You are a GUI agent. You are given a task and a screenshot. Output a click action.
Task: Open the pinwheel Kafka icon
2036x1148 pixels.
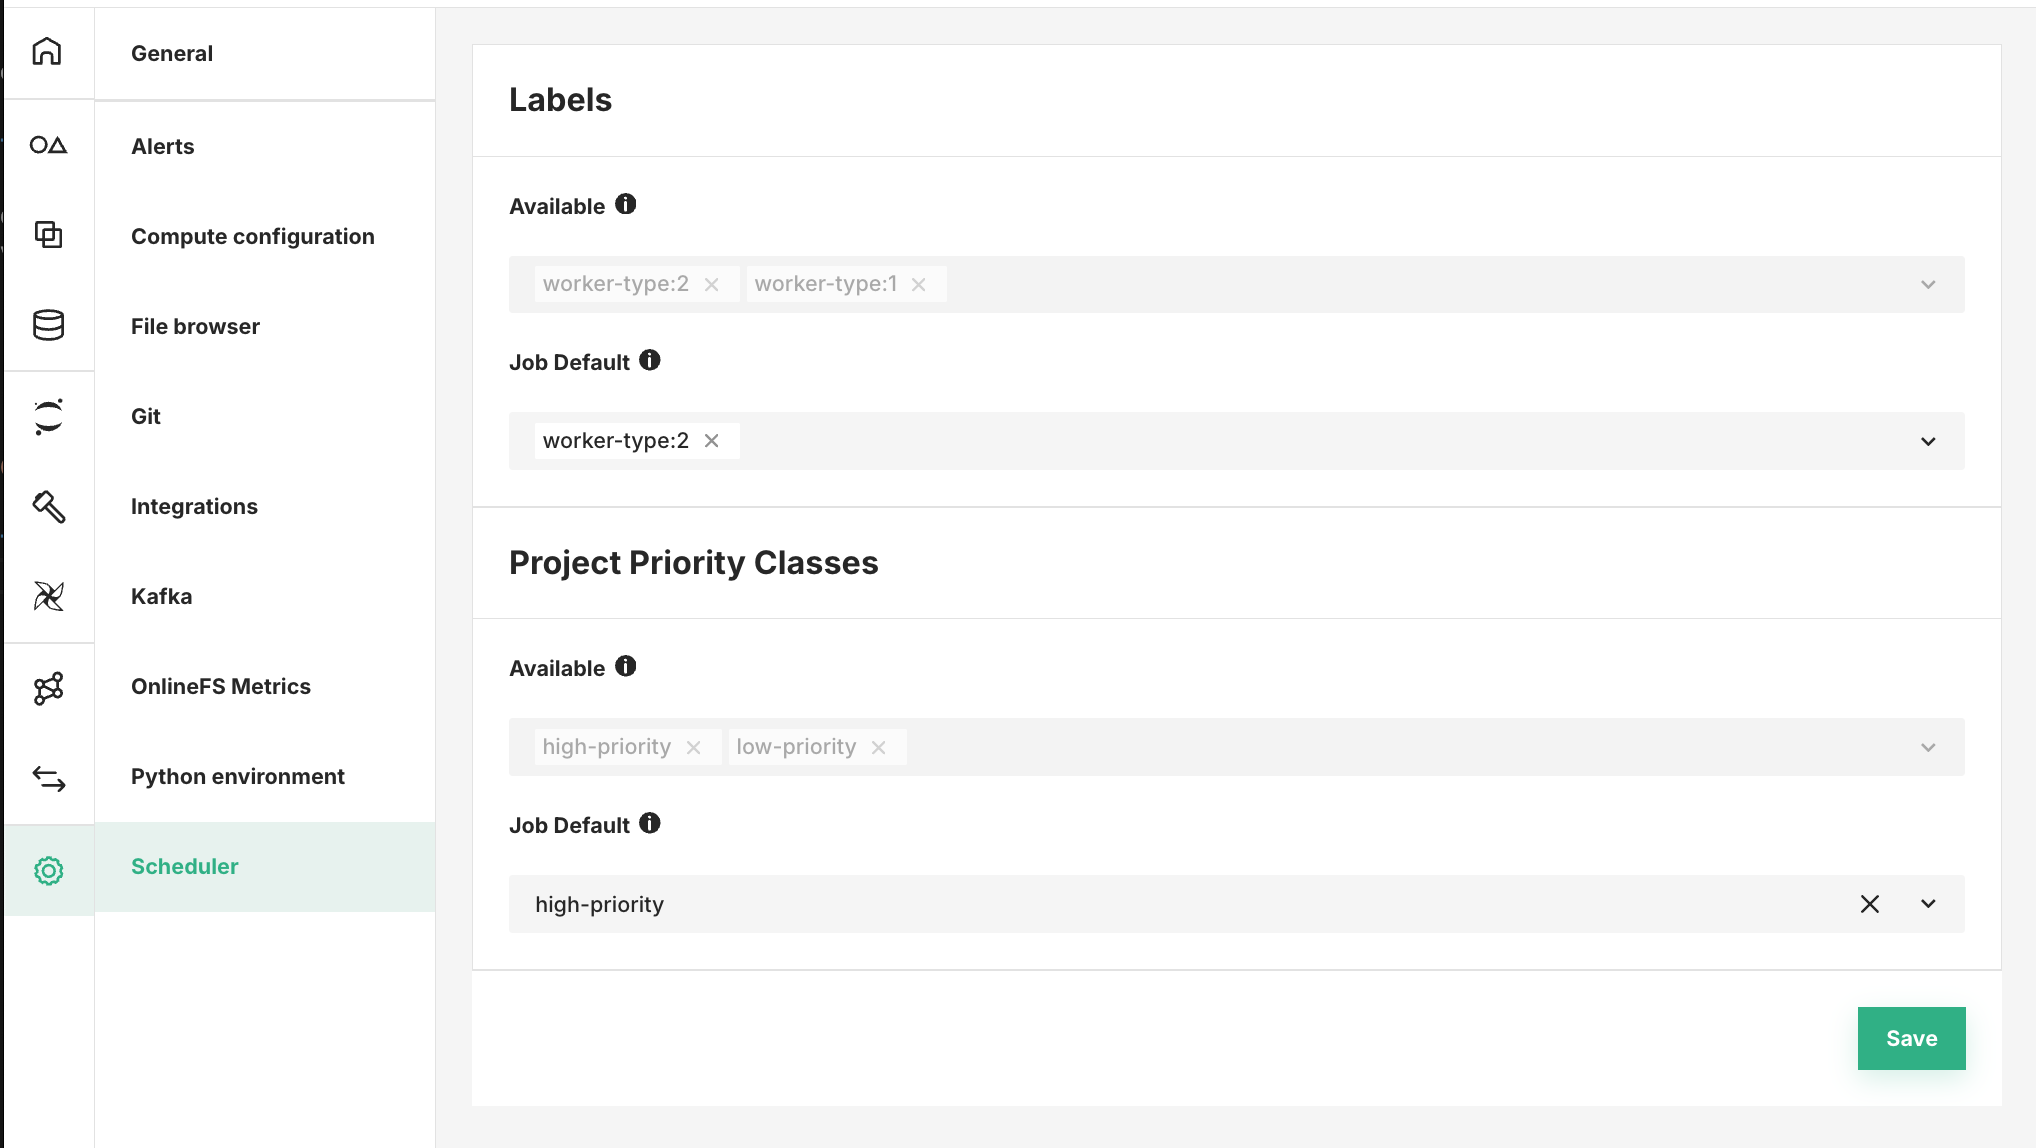[x=47, y=596]
